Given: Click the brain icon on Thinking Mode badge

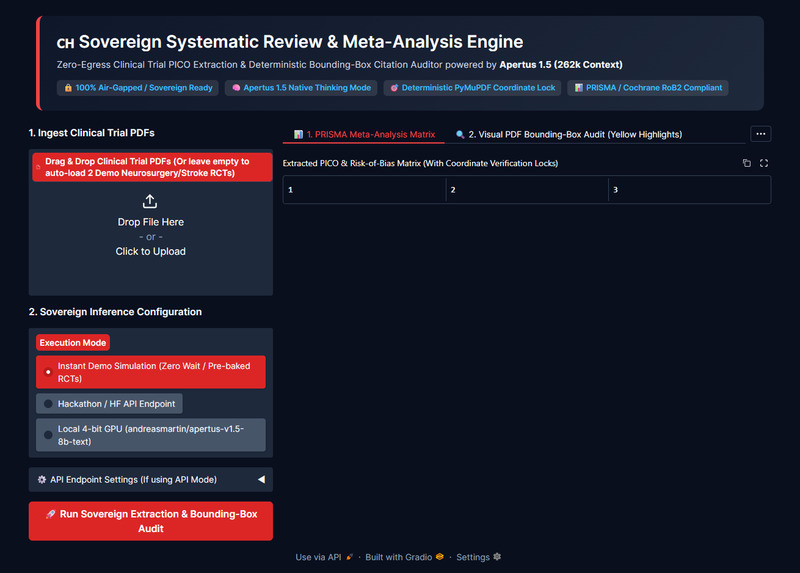Looking at the screenshot, I should [236, 88].
